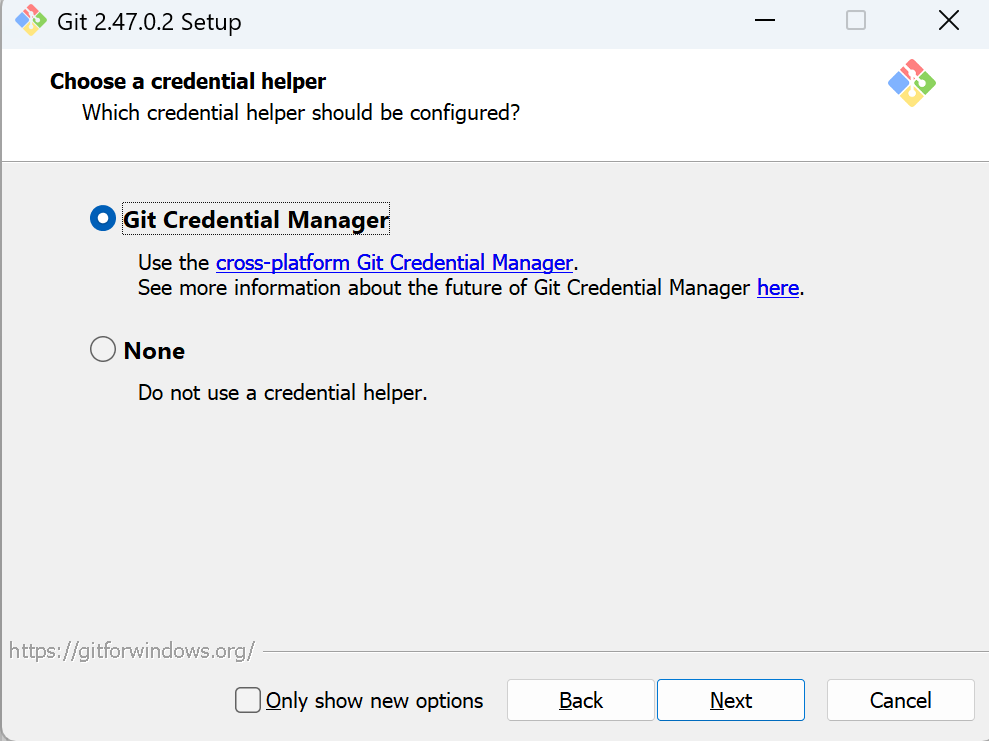989x741 pixels.
Task: Enable the Only show new options checkbox
Action: click(248, 700)
